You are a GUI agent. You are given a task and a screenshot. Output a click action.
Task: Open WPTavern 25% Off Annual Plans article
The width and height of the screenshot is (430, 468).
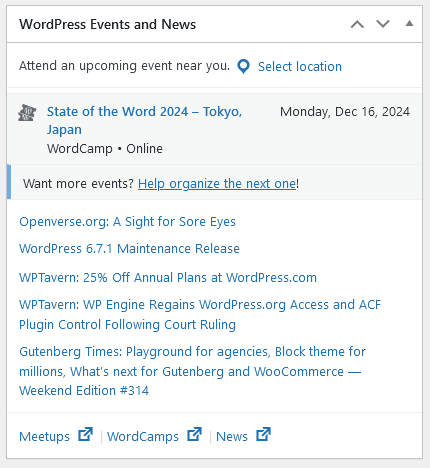click(168, 277)
